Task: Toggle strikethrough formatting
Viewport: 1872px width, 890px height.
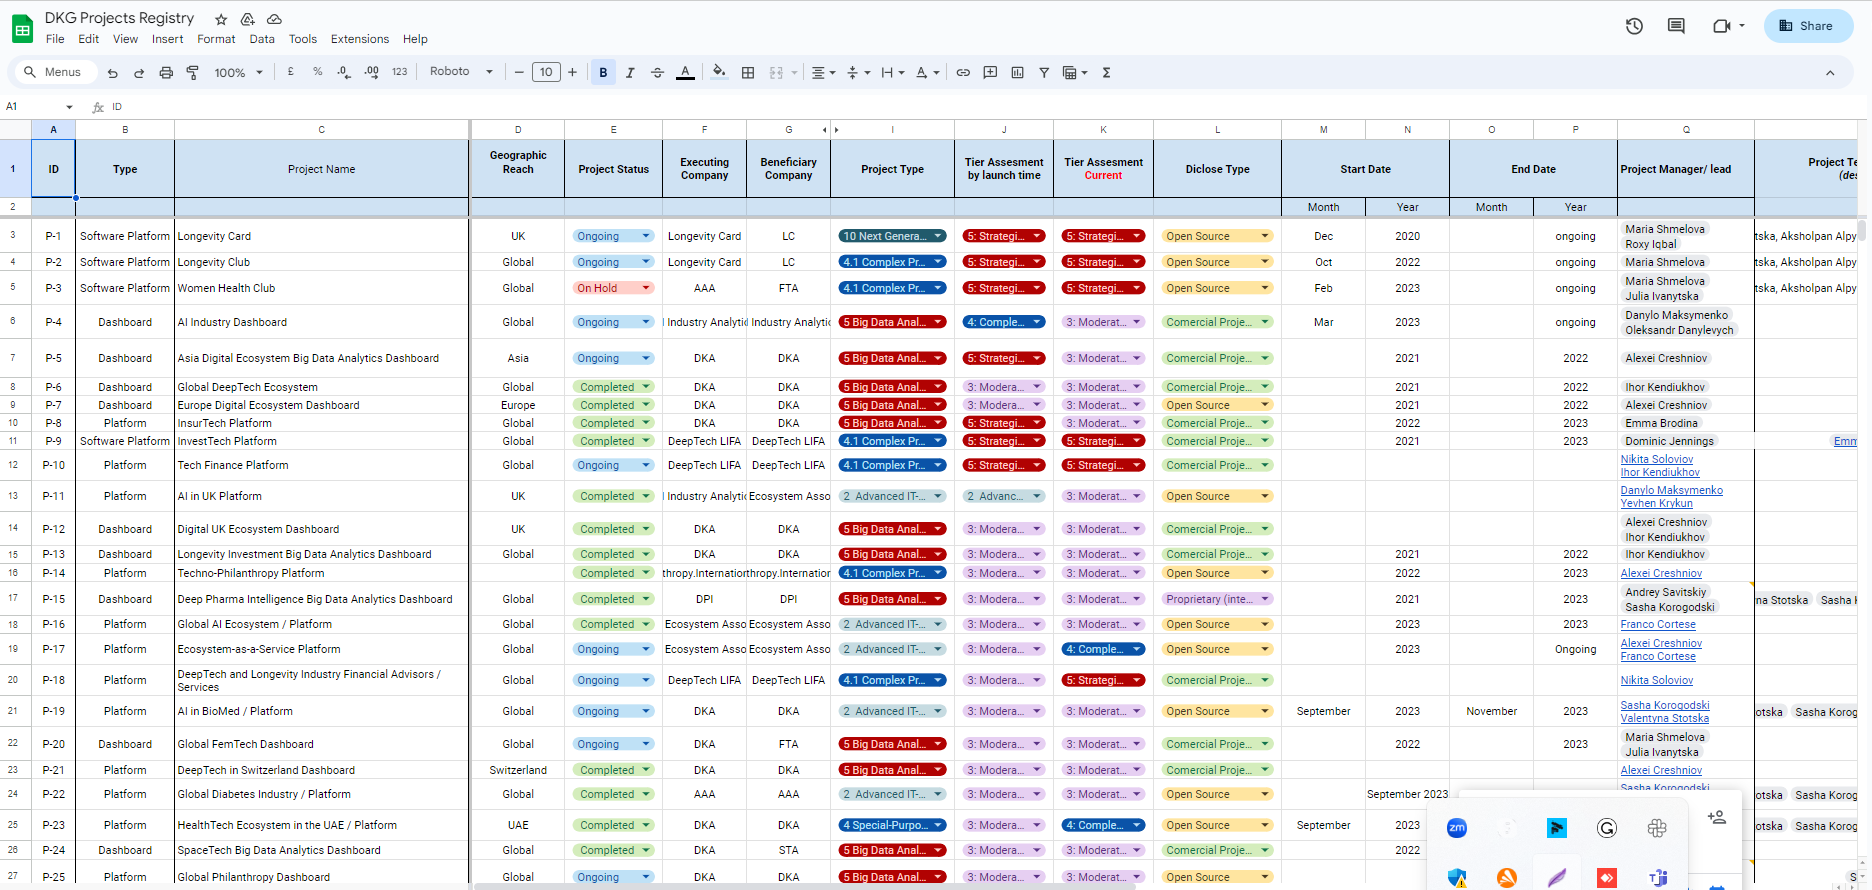Action: pyautogui.click(x=657, y=73)
